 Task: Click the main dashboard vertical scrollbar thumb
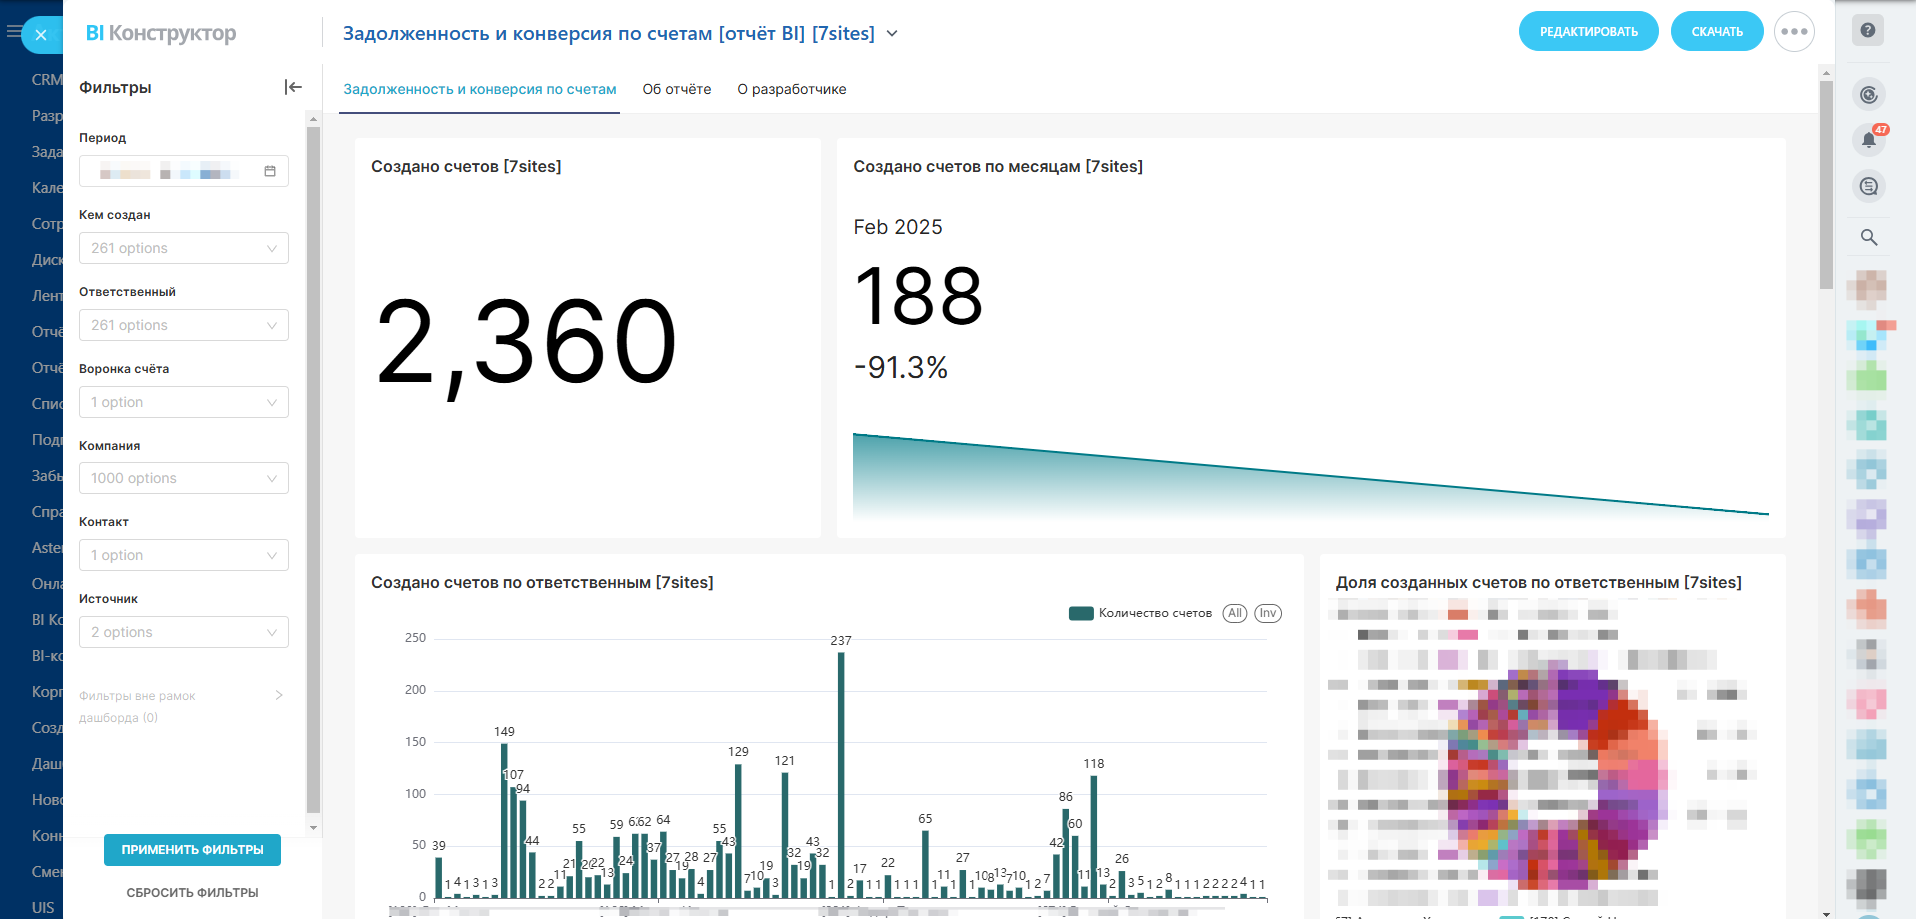click(x=1826, y=185)
